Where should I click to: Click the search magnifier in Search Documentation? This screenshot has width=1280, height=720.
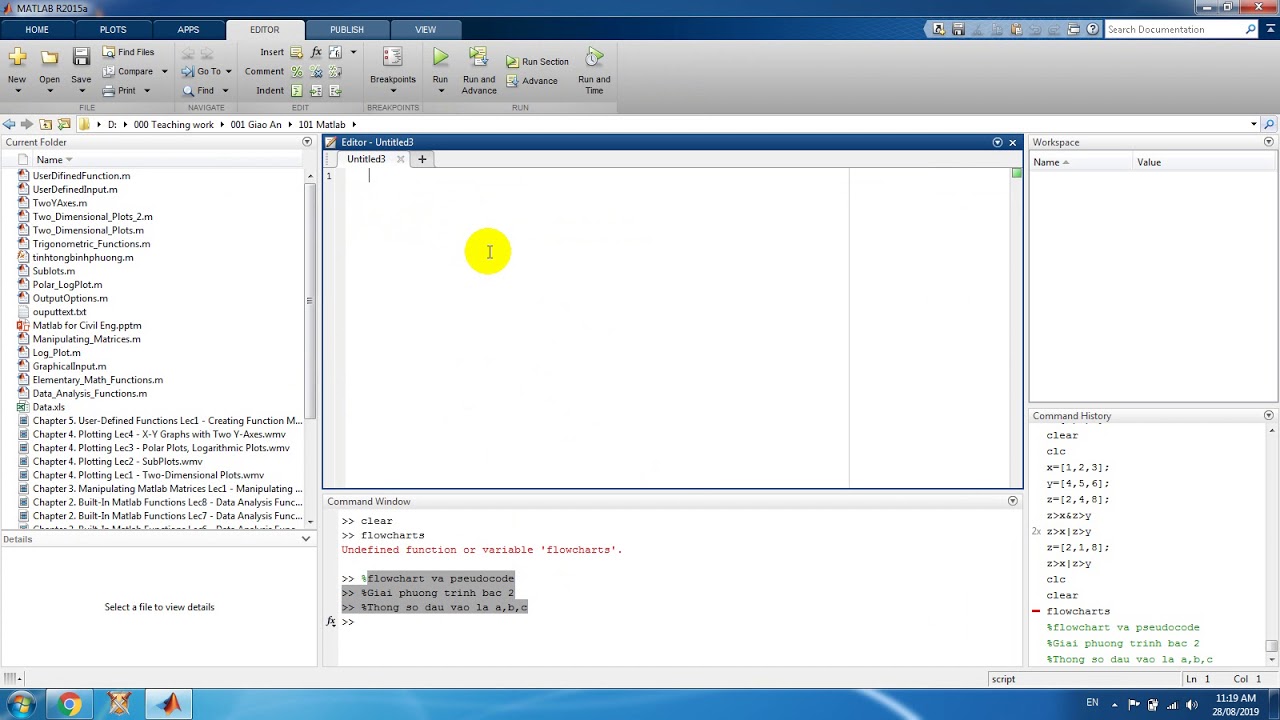(x=1250, y=29)
